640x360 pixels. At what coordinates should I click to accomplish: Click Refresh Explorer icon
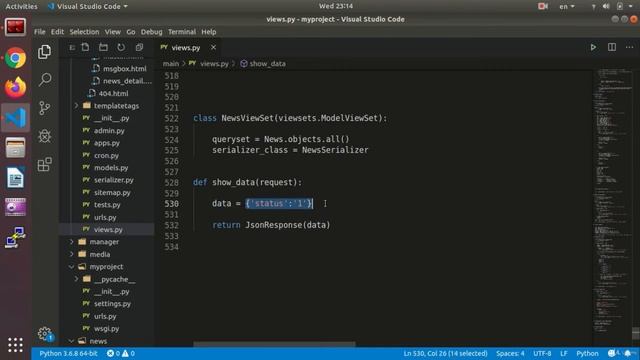121,47
